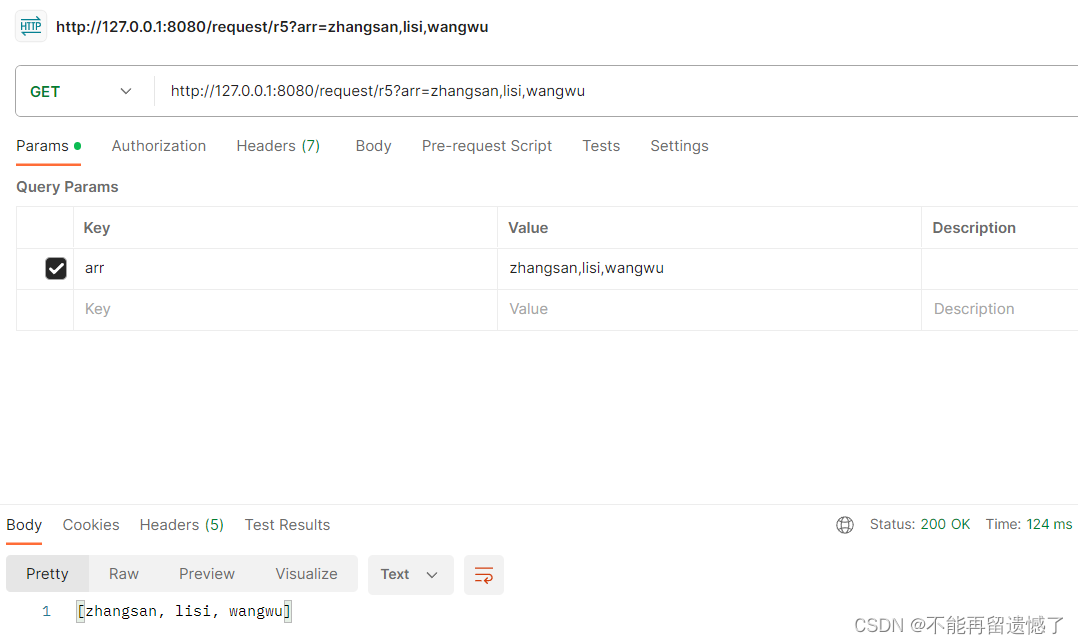Screen dimensions: 1078x644
Task: Click the Time 124 ms text
Action: tap(1028, 524)
